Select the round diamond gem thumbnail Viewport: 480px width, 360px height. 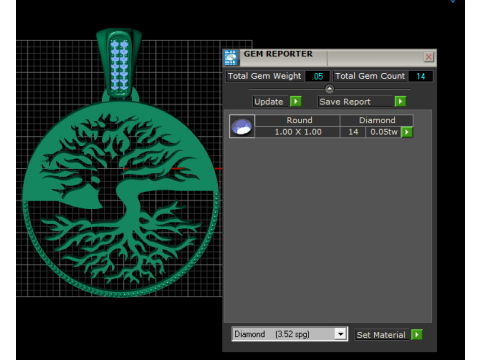pos(242,126)
